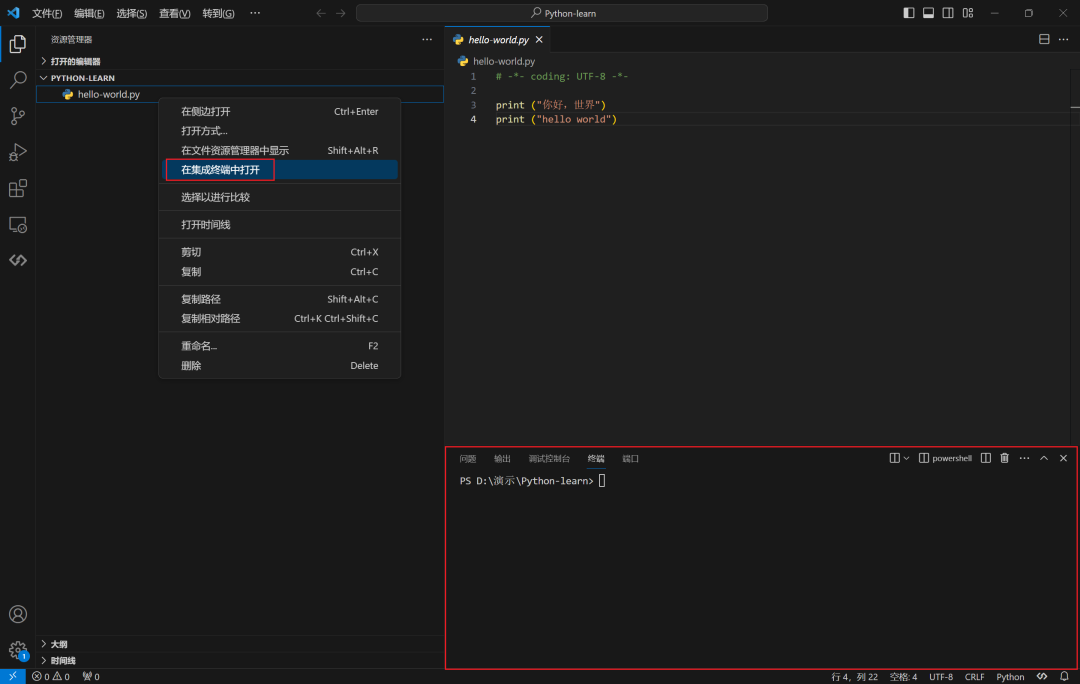Open the File menu
The width and height of the screenshot is (1080, 684).
click(47, 13)
